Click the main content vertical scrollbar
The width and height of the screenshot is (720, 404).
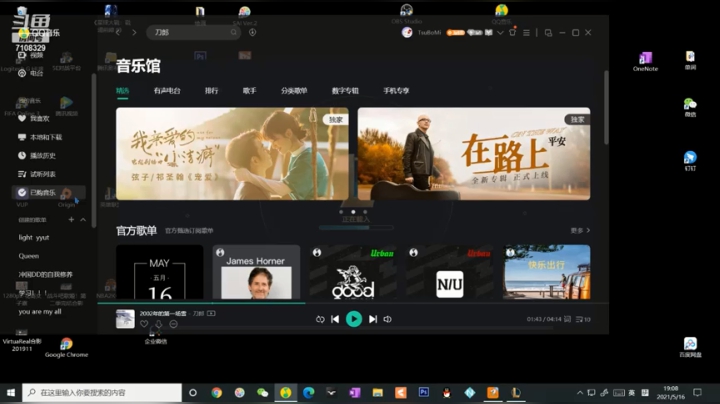pos(606,108)
